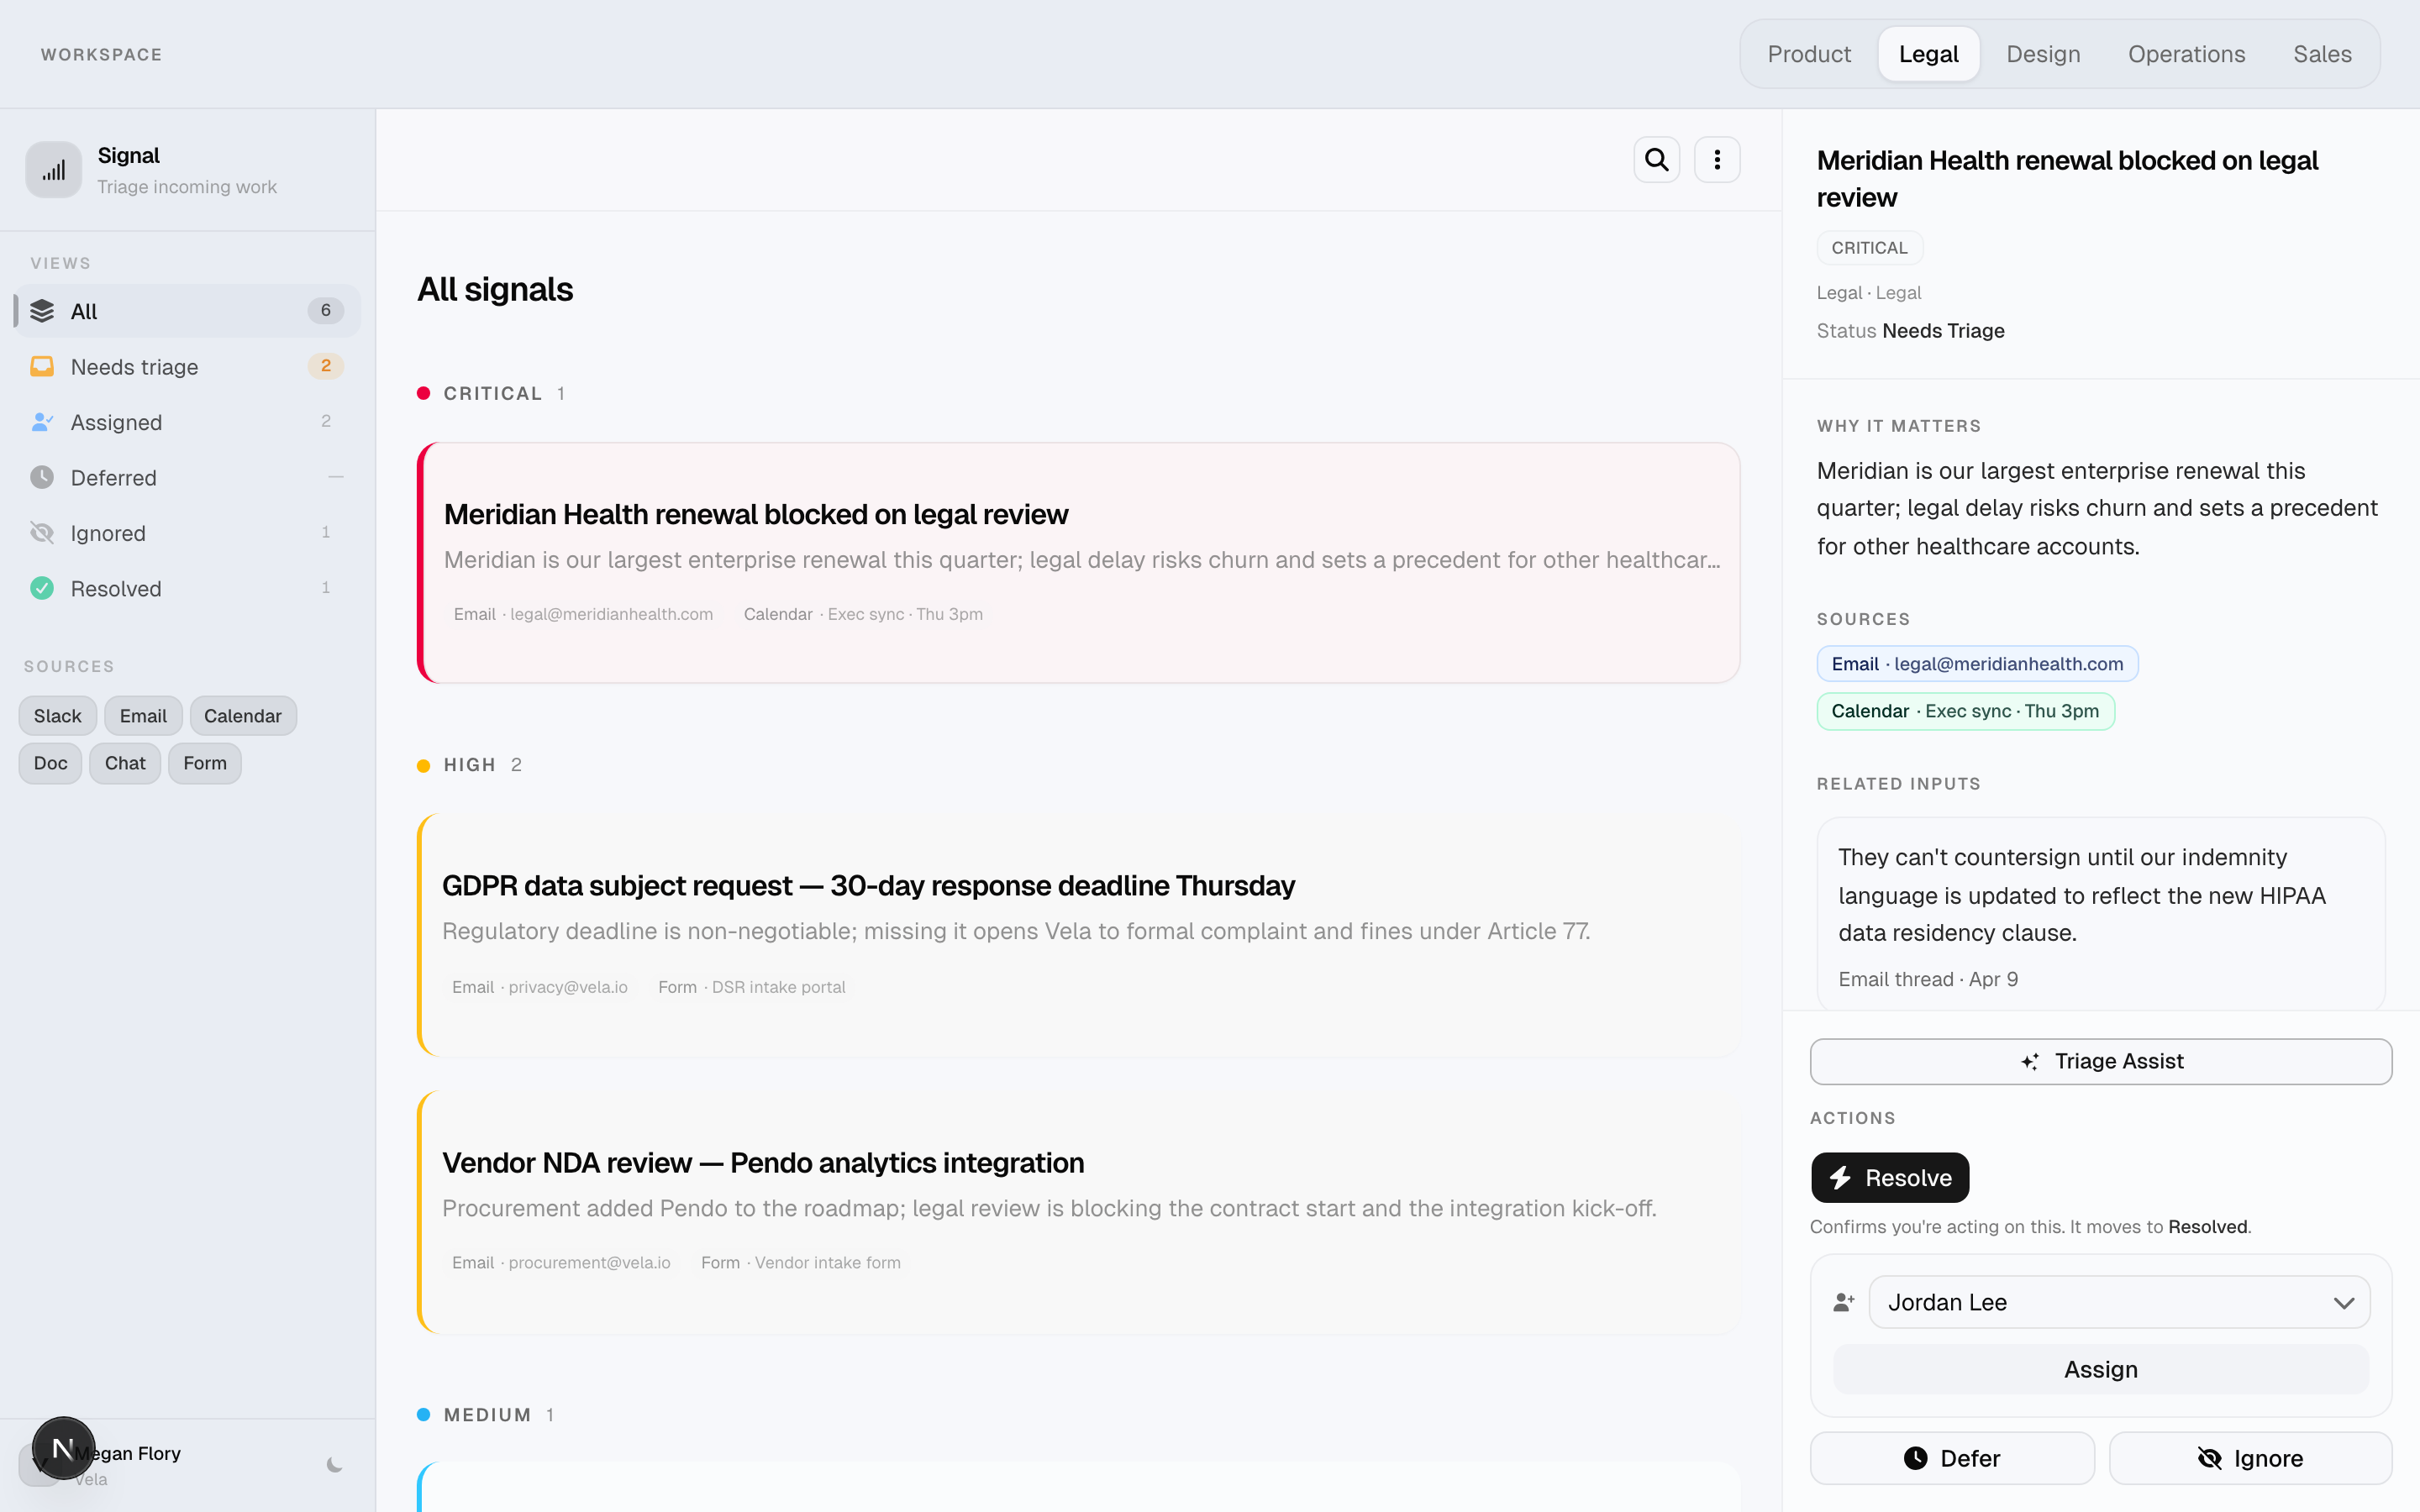
Task: Select the All view
Action: point(187,311)
